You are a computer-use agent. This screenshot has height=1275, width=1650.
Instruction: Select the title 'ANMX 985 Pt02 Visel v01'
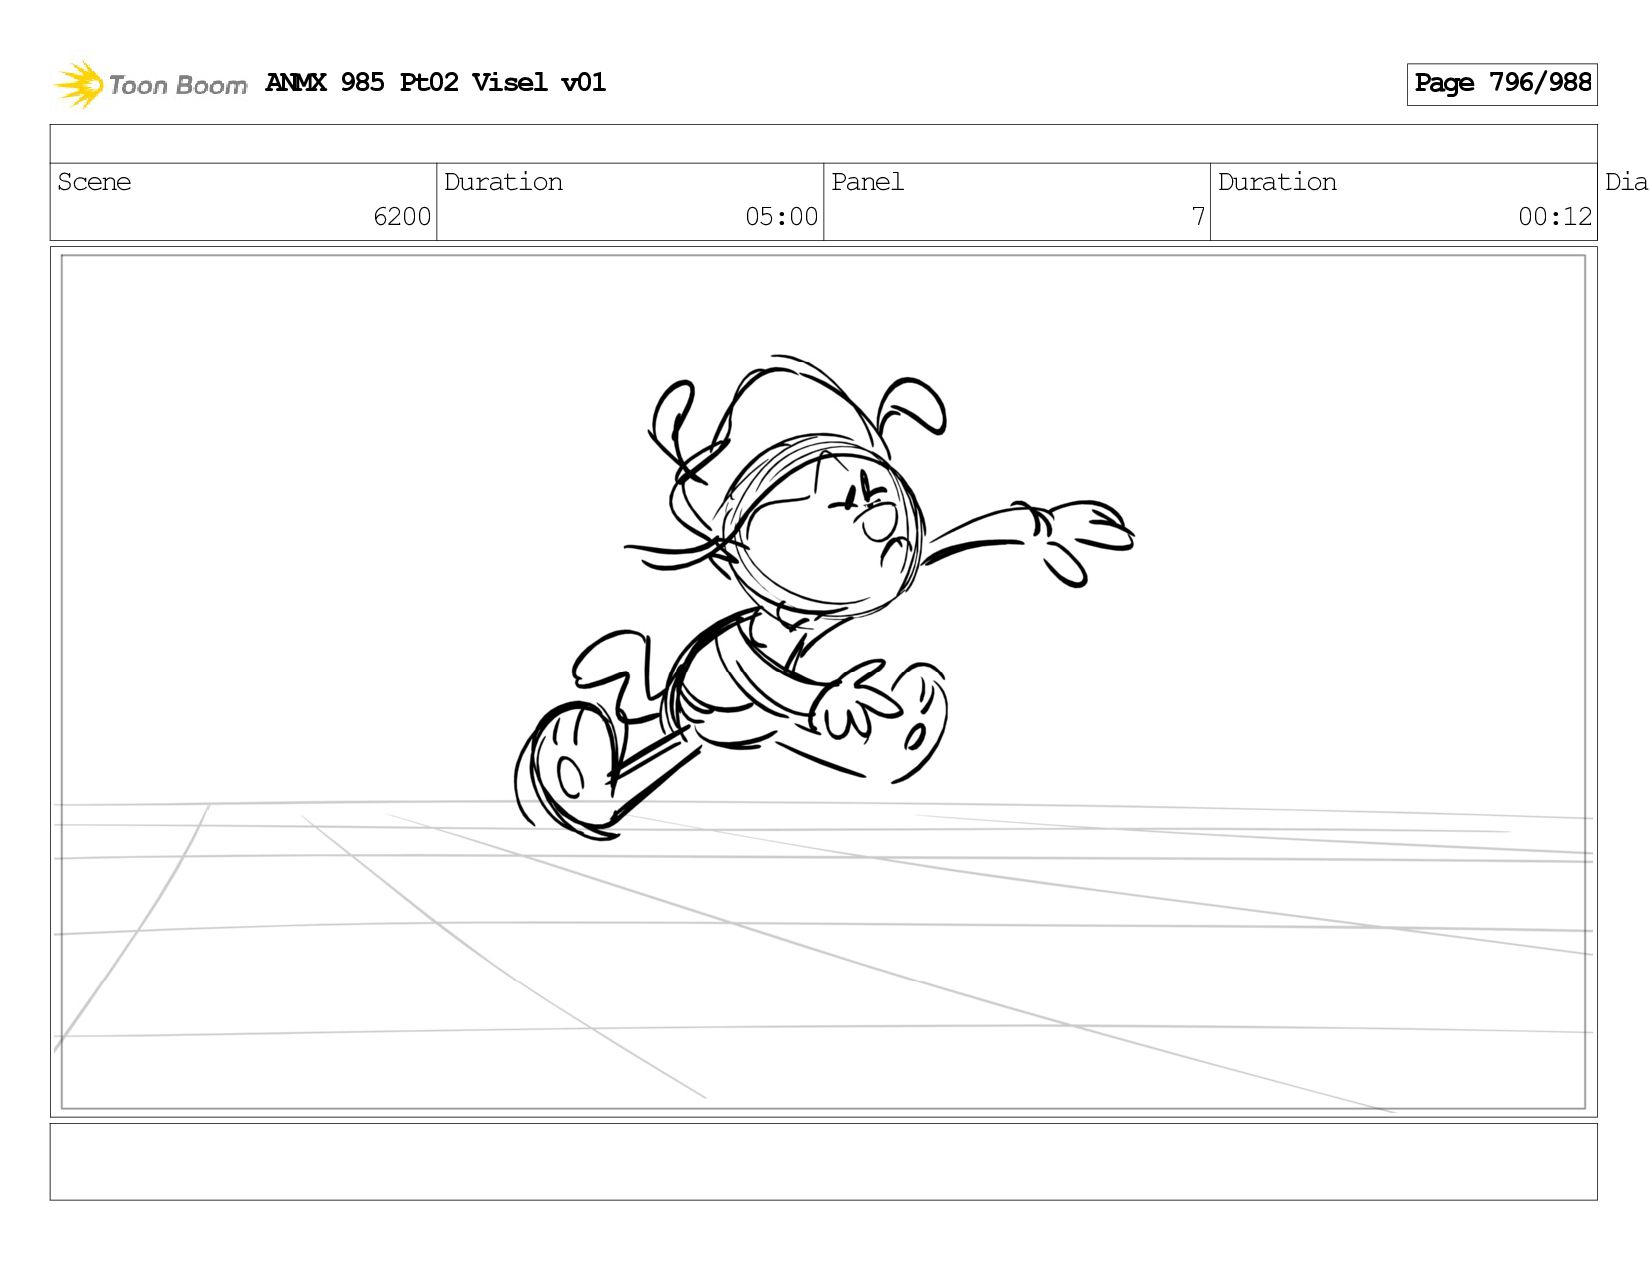tap(436, 82)
